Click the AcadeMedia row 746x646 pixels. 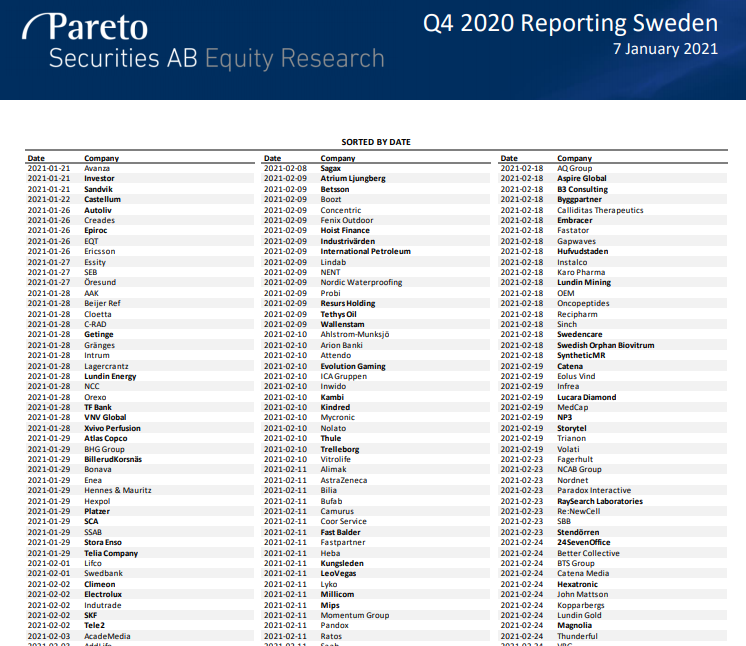pyautogui.click(x=139, y=636)
